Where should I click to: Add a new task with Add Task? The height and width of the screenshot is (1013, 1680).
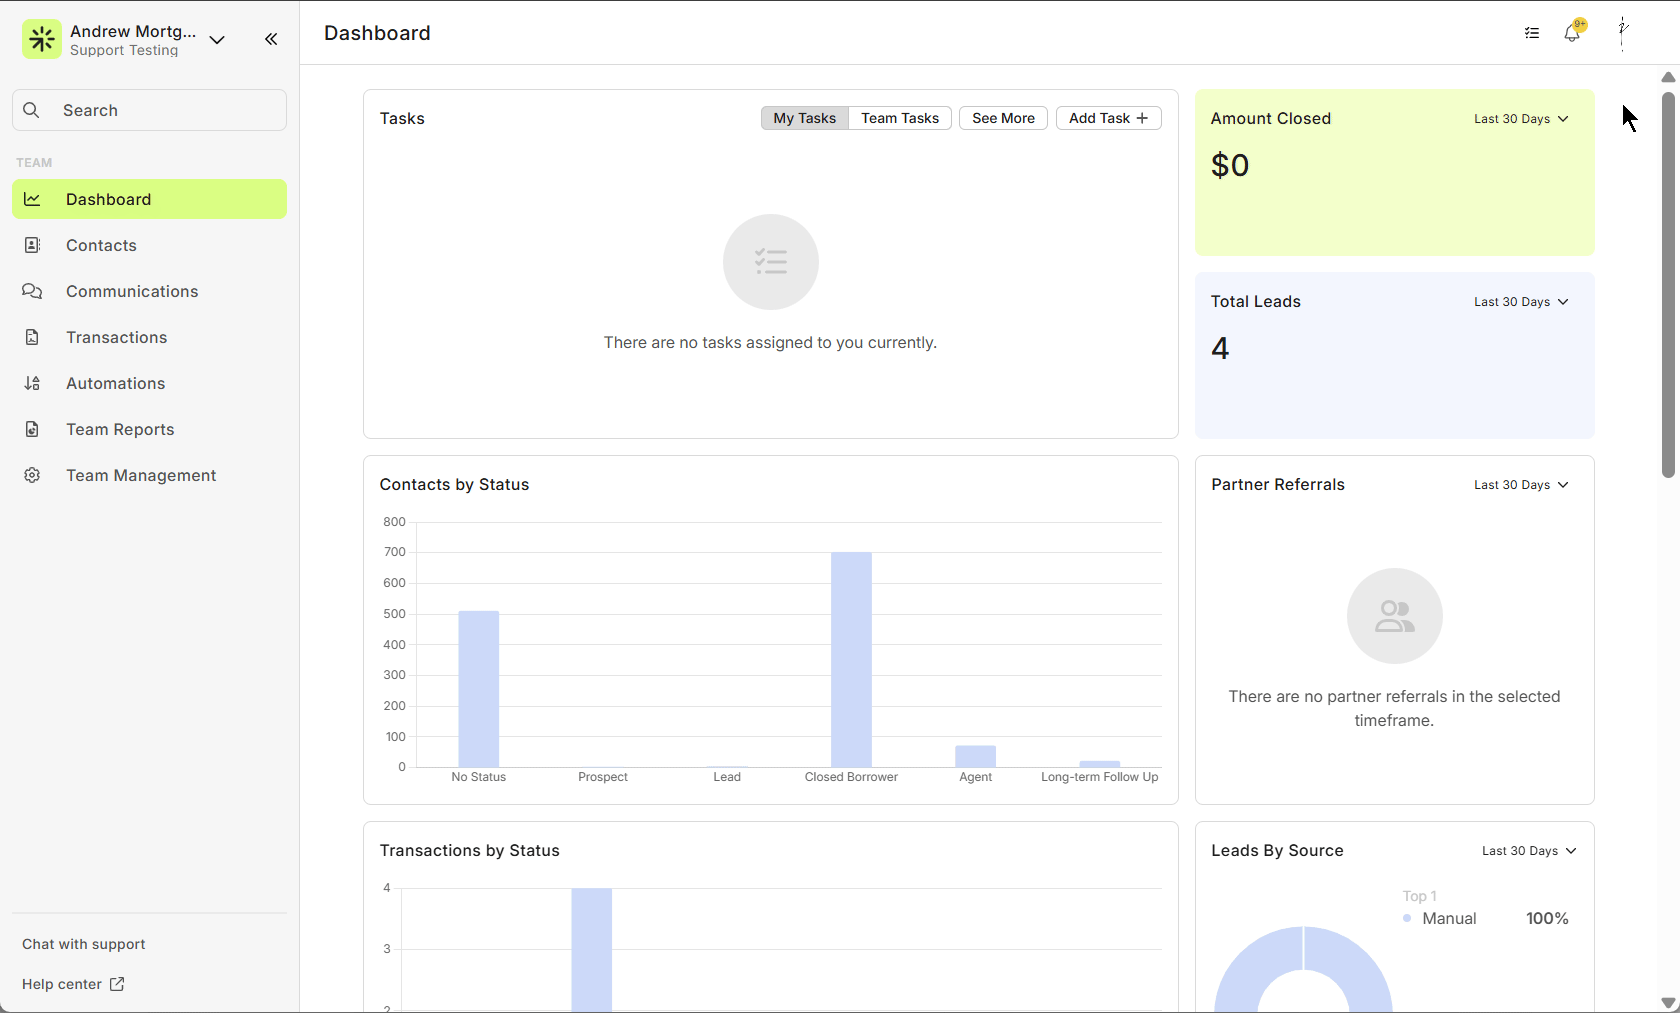tap(1108, 118)
